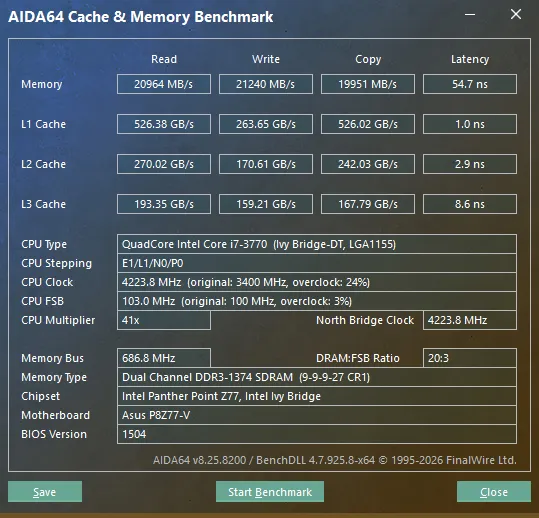This screenshot has height=518, width=539.
Task: Click the L1 Cache Write 263.65 GB/s field
Action: click(266, 124)
